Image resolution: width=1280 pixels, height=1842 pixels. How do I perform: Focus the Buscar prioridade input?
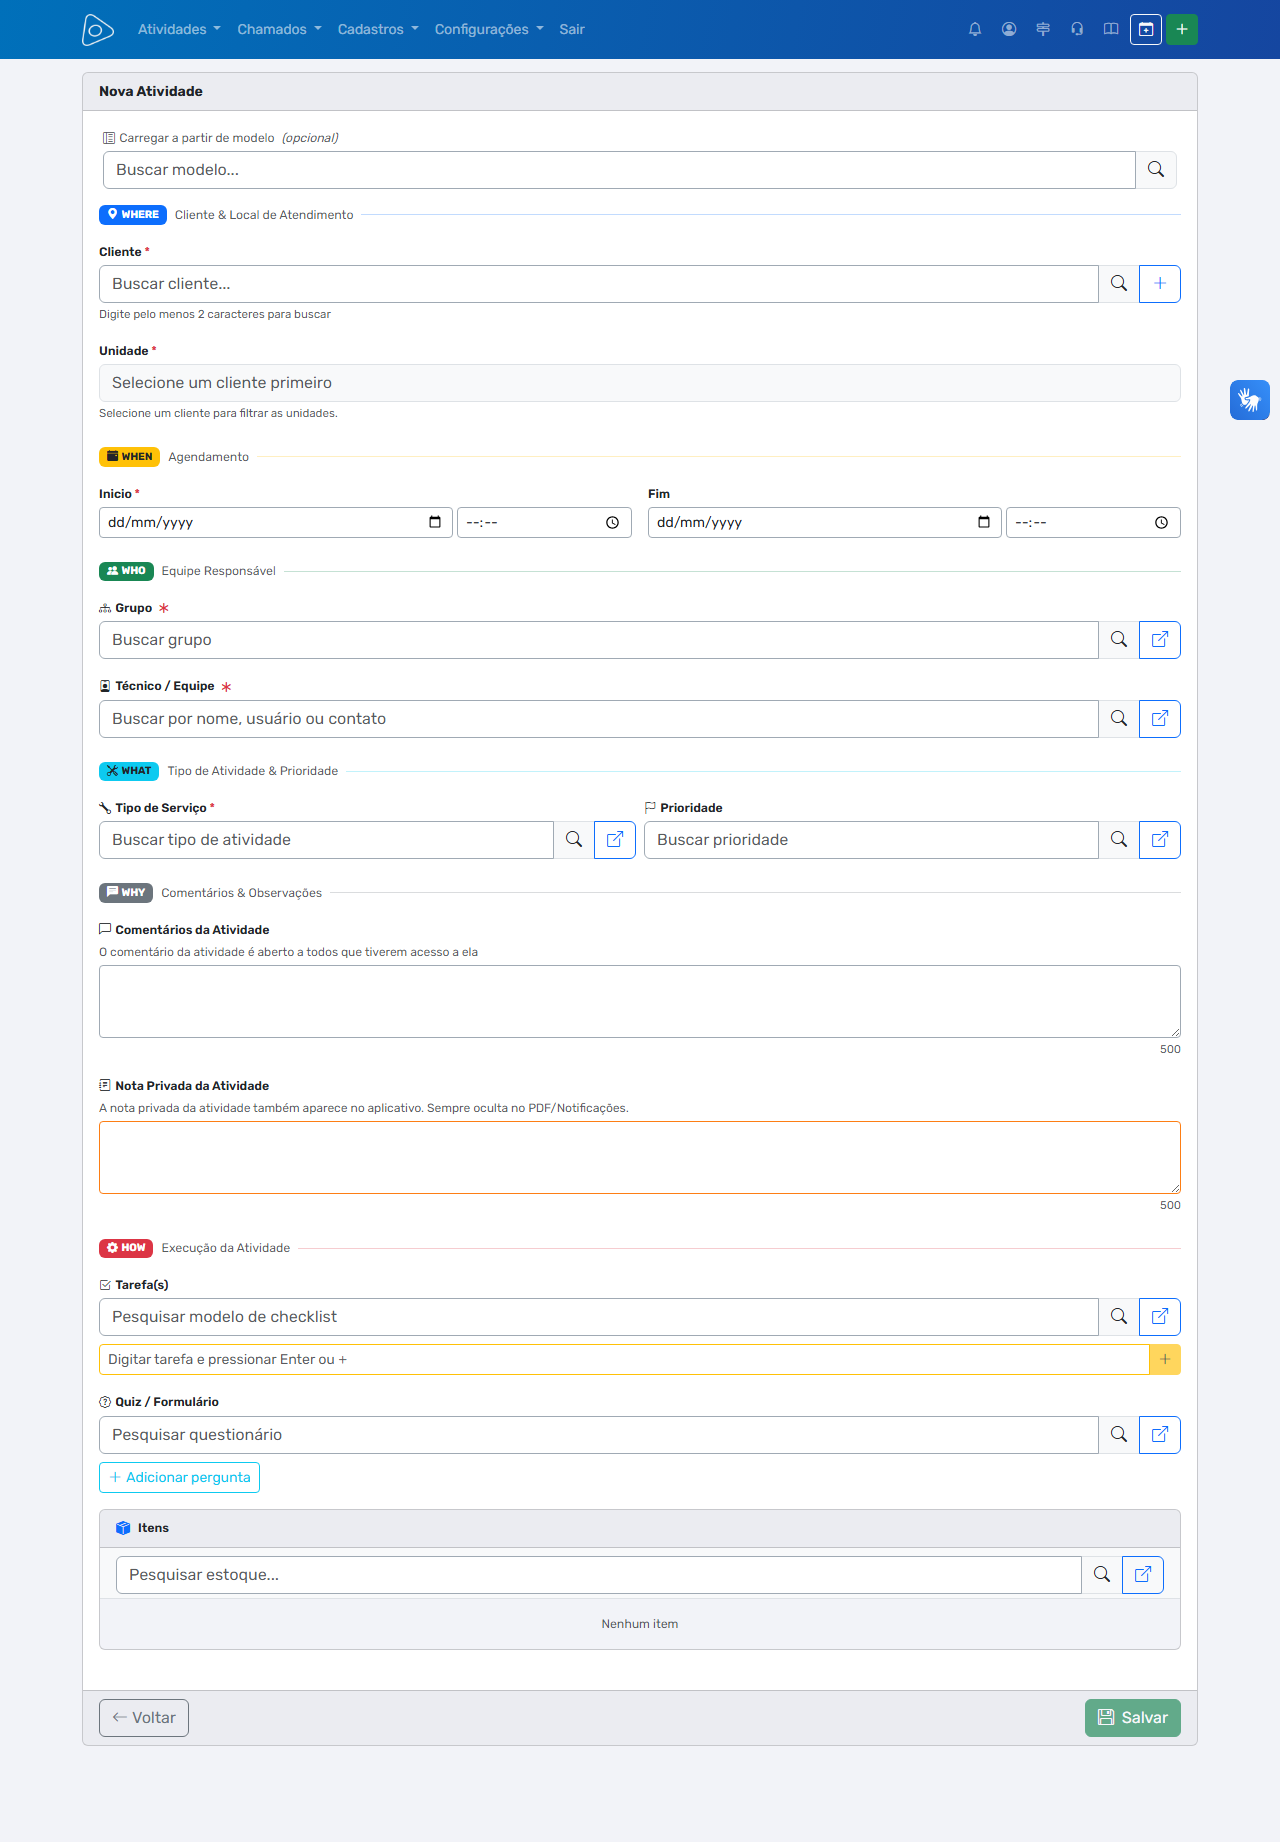871,840
